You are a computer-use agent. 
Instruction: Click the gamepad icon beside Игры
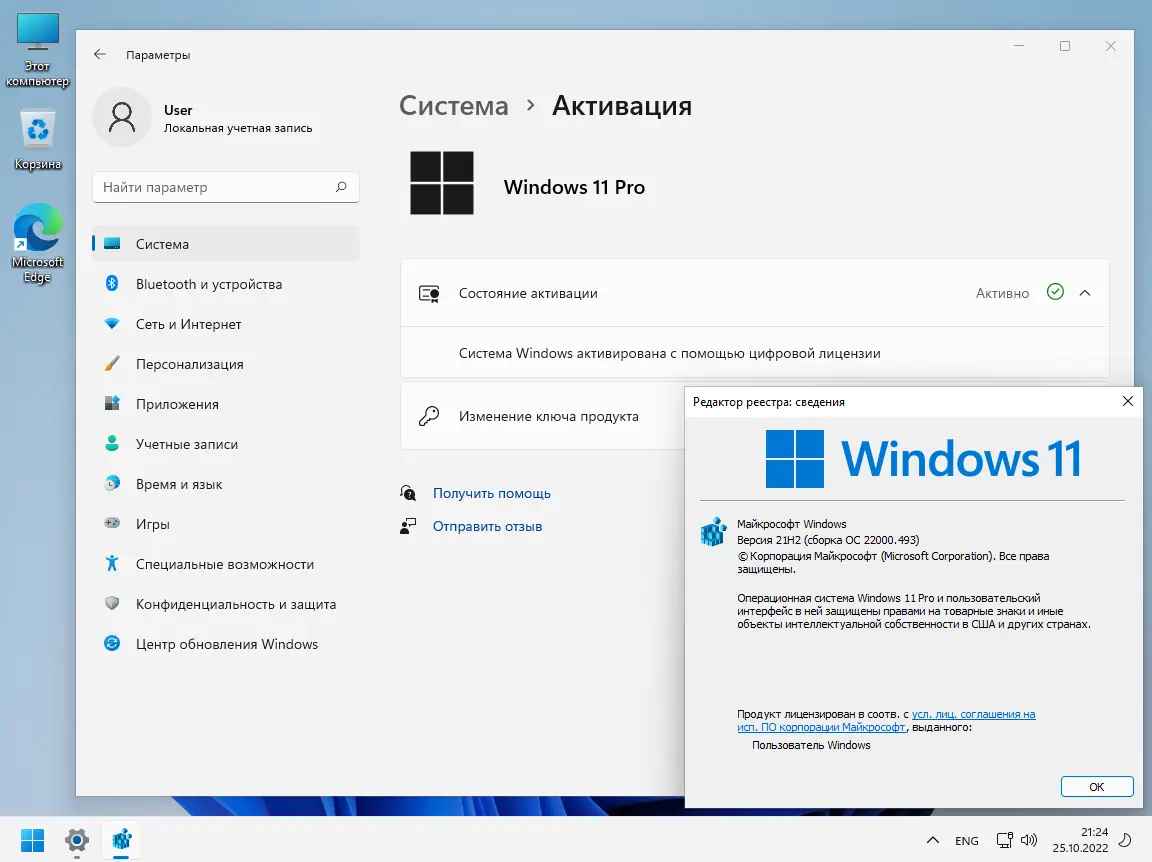112,522
